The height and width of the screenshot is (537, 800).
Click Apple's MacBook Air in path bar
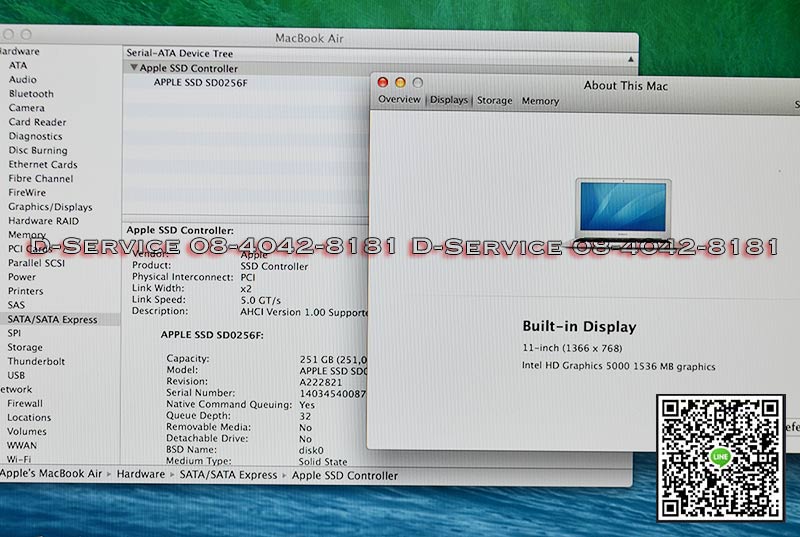(x=51, y=473)
